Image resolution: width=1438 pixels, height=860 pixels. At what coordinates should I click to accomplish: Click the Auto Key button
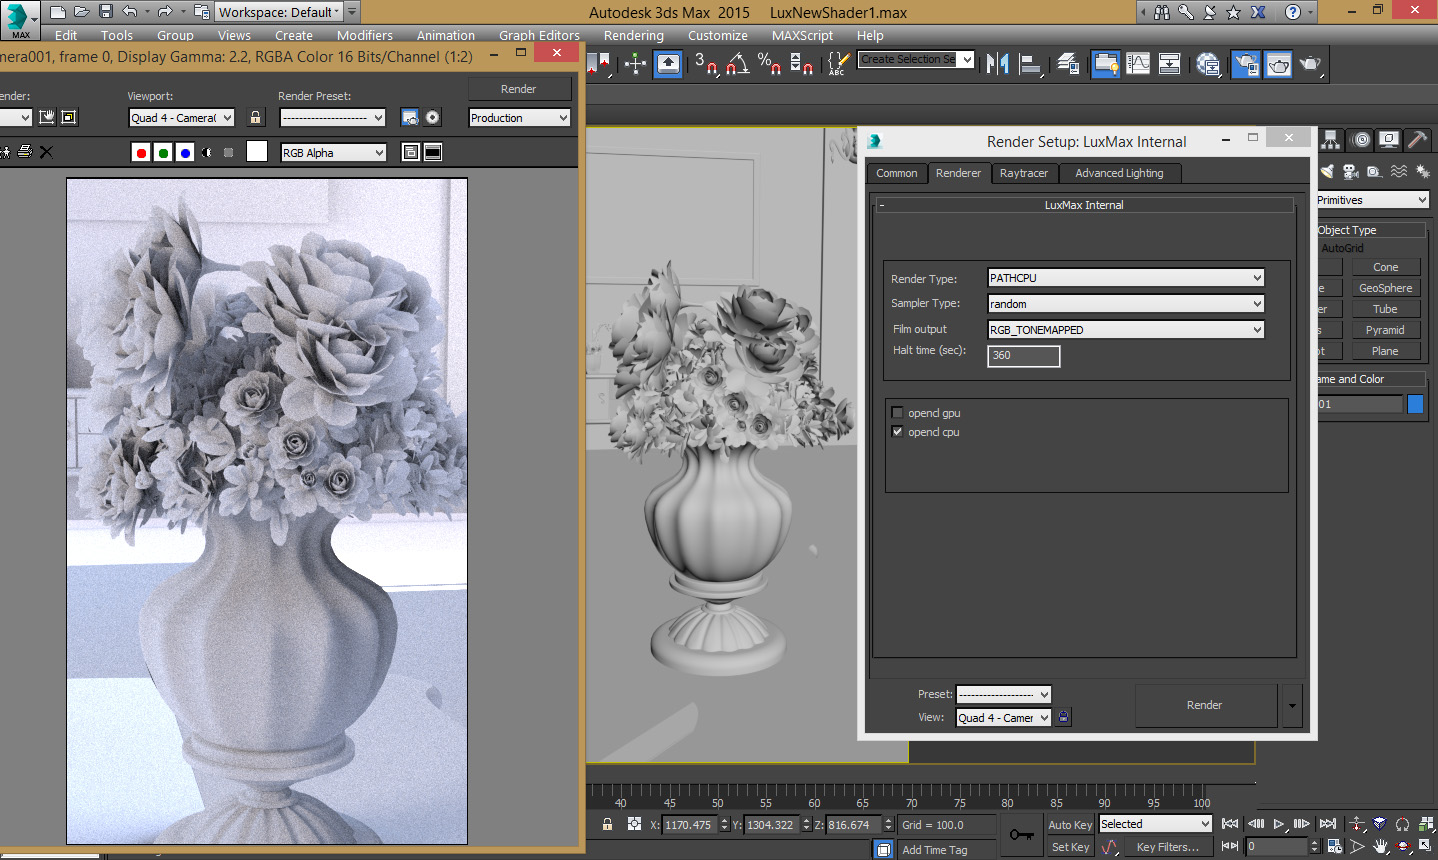[x=1069, y=825]
